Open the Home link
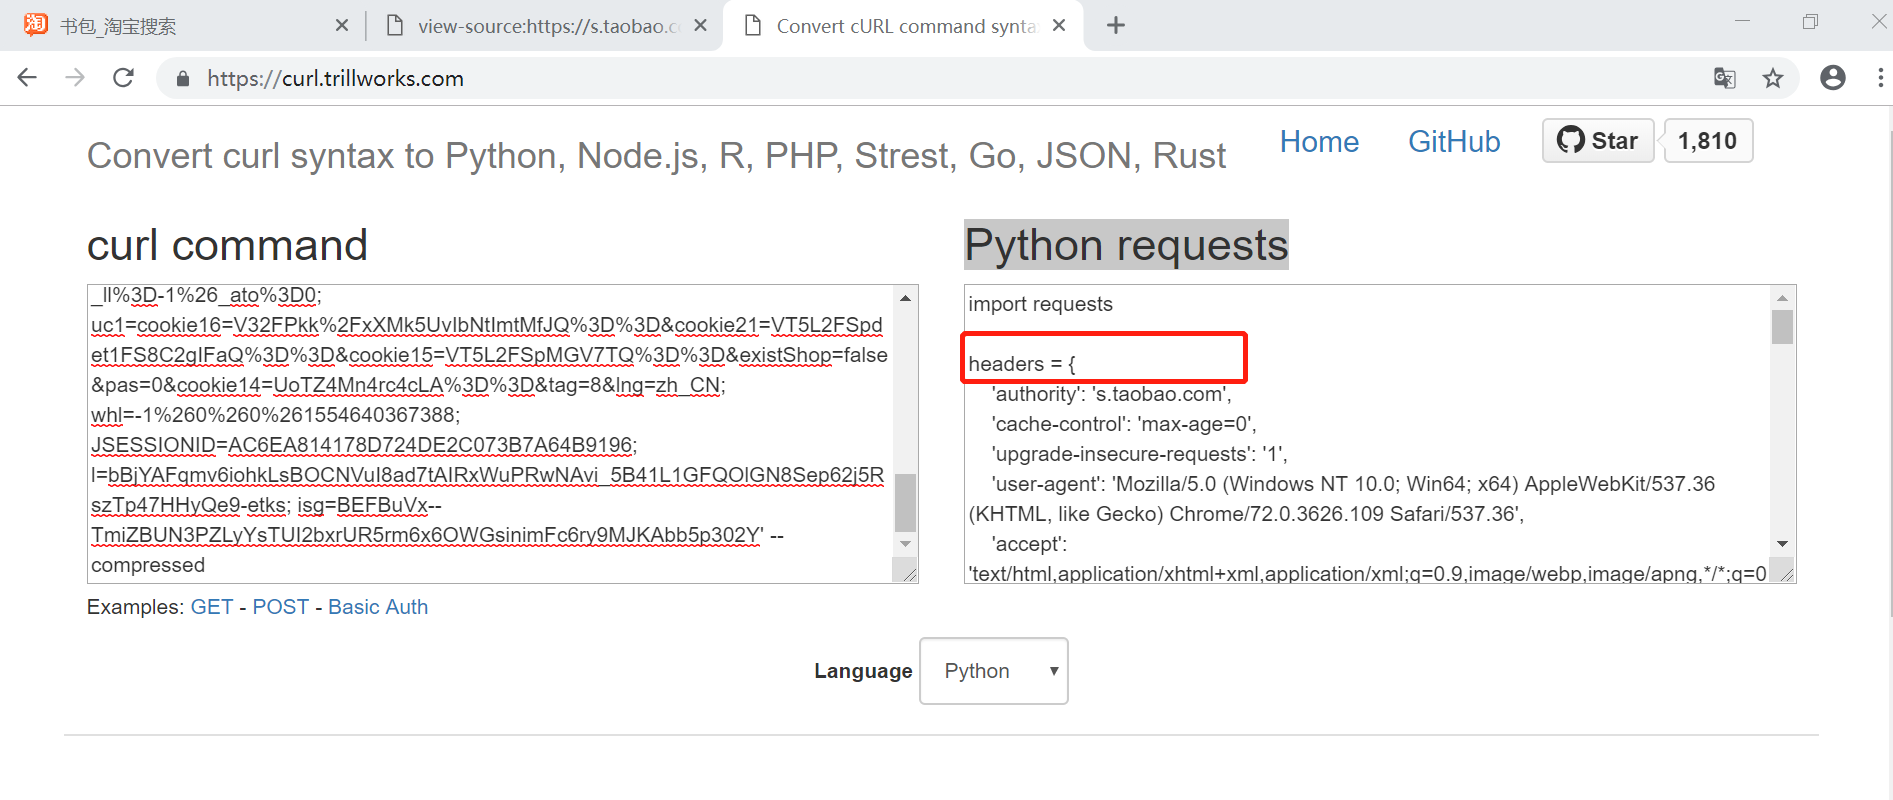Image resolution: width=1893 pixels, height=800 pixels. click(1319, 142)
